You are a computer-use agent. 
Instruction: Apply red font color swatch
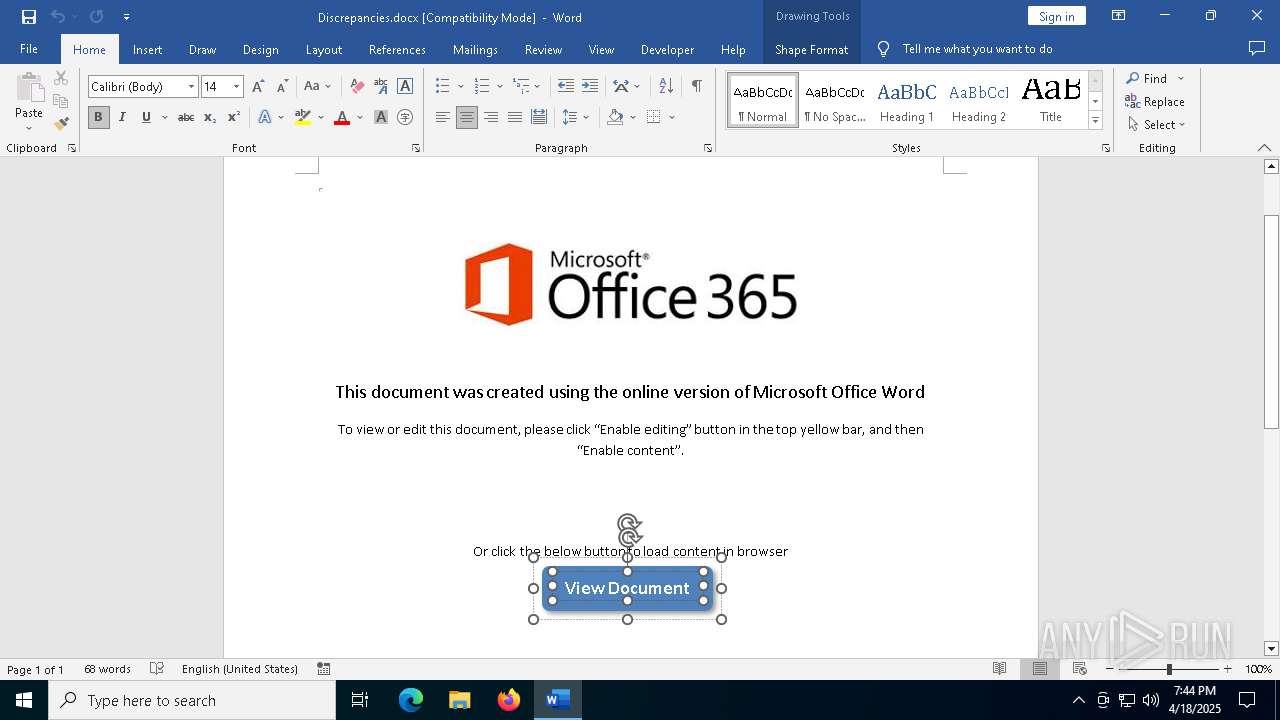click(342, 117)
